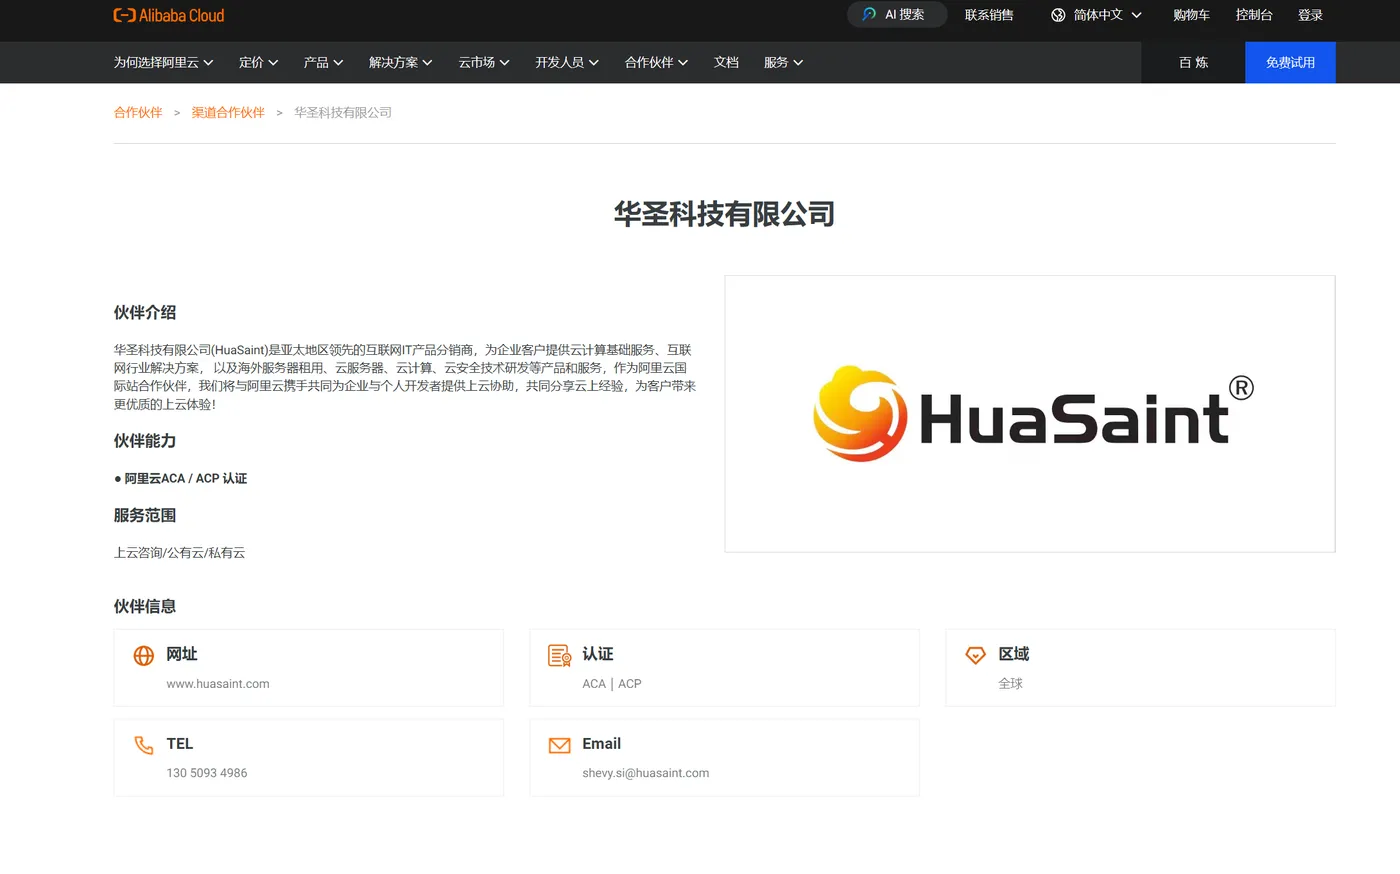Expand the 简体中文 language dropdown
The height and width of the screenshot is (874, 1400).
[x=1107, y=15]
